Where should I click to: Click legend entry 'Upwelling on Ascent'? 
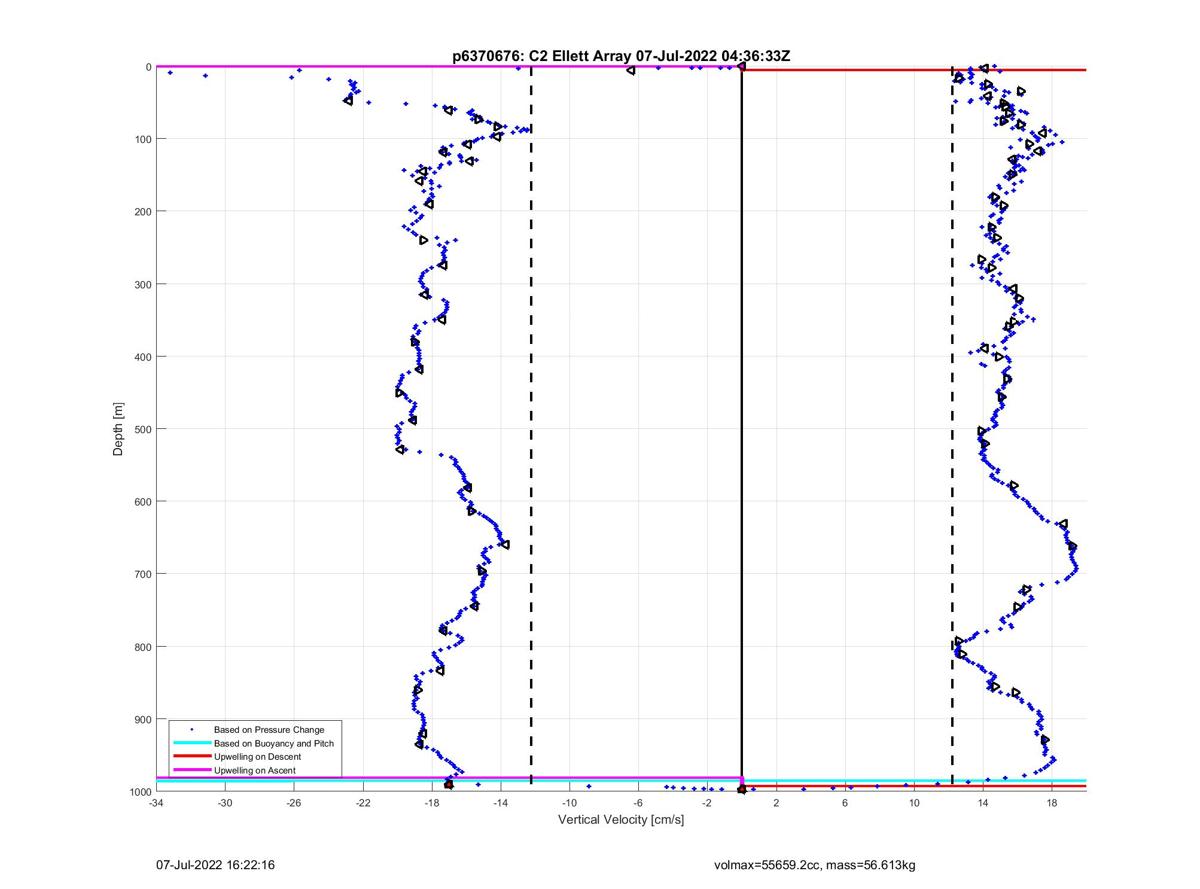click(x=255, y=770)
